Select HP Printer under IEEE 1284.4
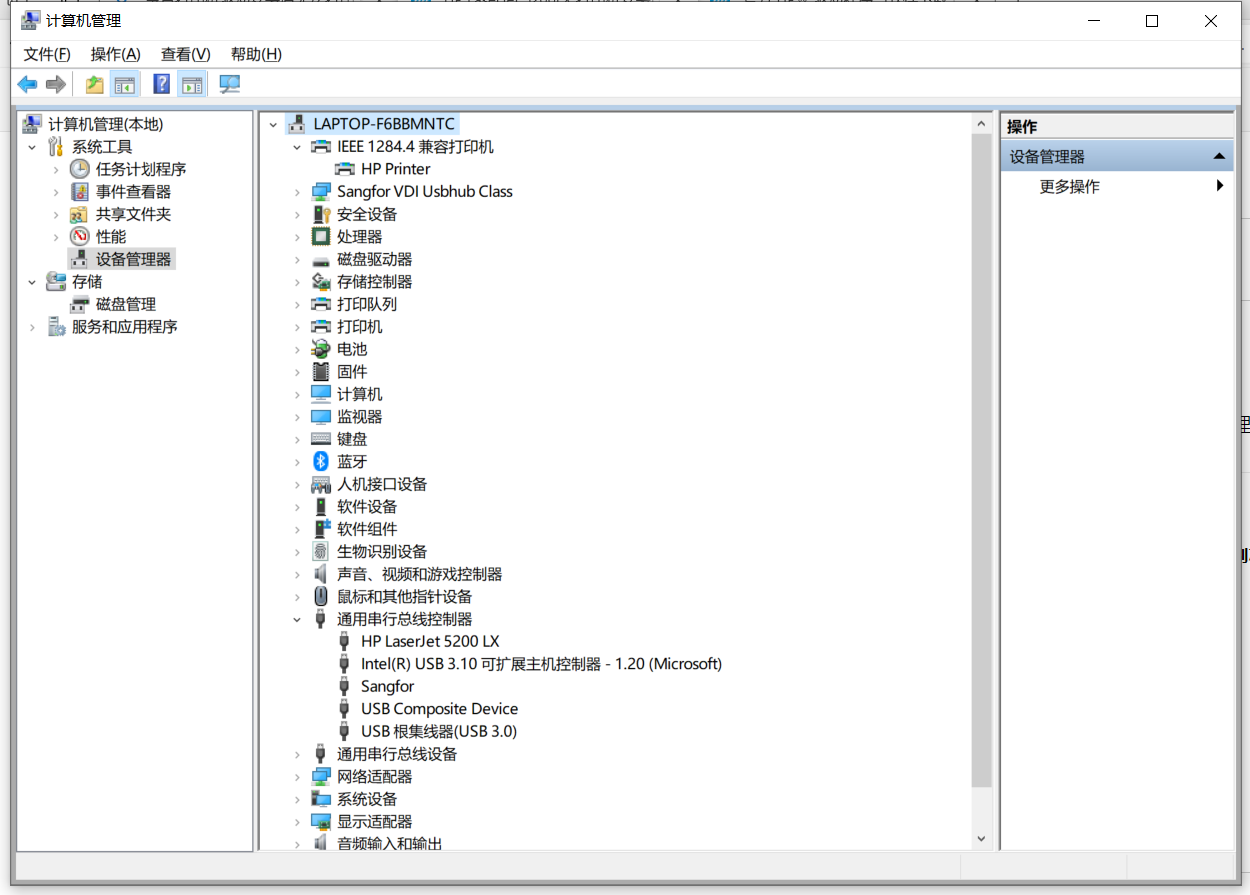 point(395,169)
